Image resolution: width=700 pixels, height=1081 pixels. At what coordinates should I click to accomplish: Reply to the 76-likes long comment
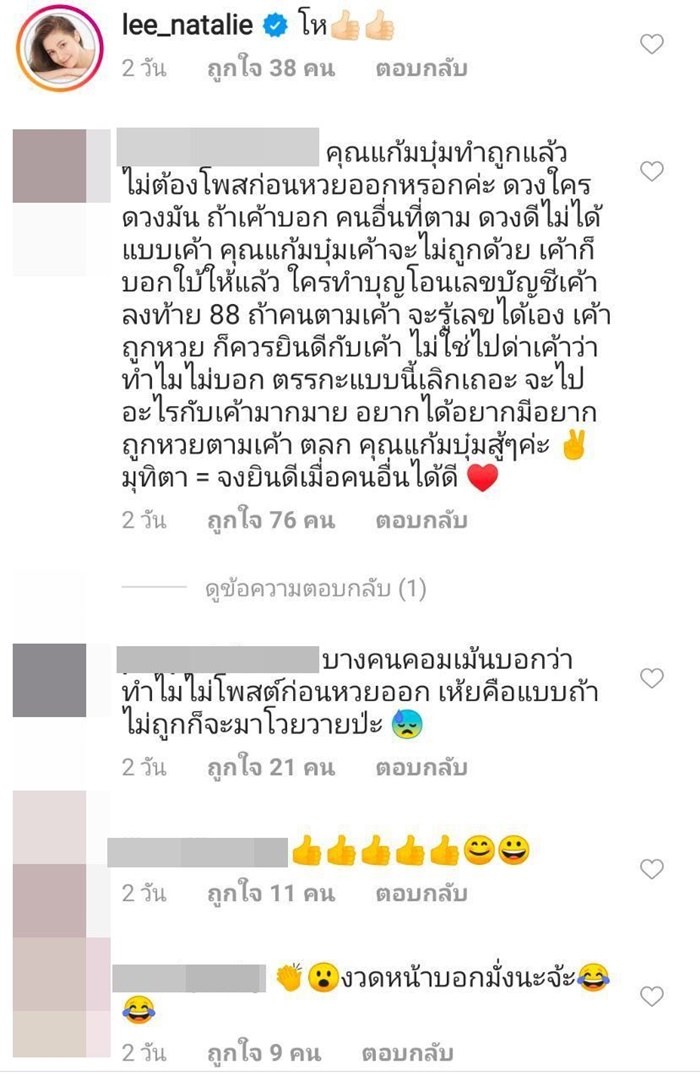point(421,521)
